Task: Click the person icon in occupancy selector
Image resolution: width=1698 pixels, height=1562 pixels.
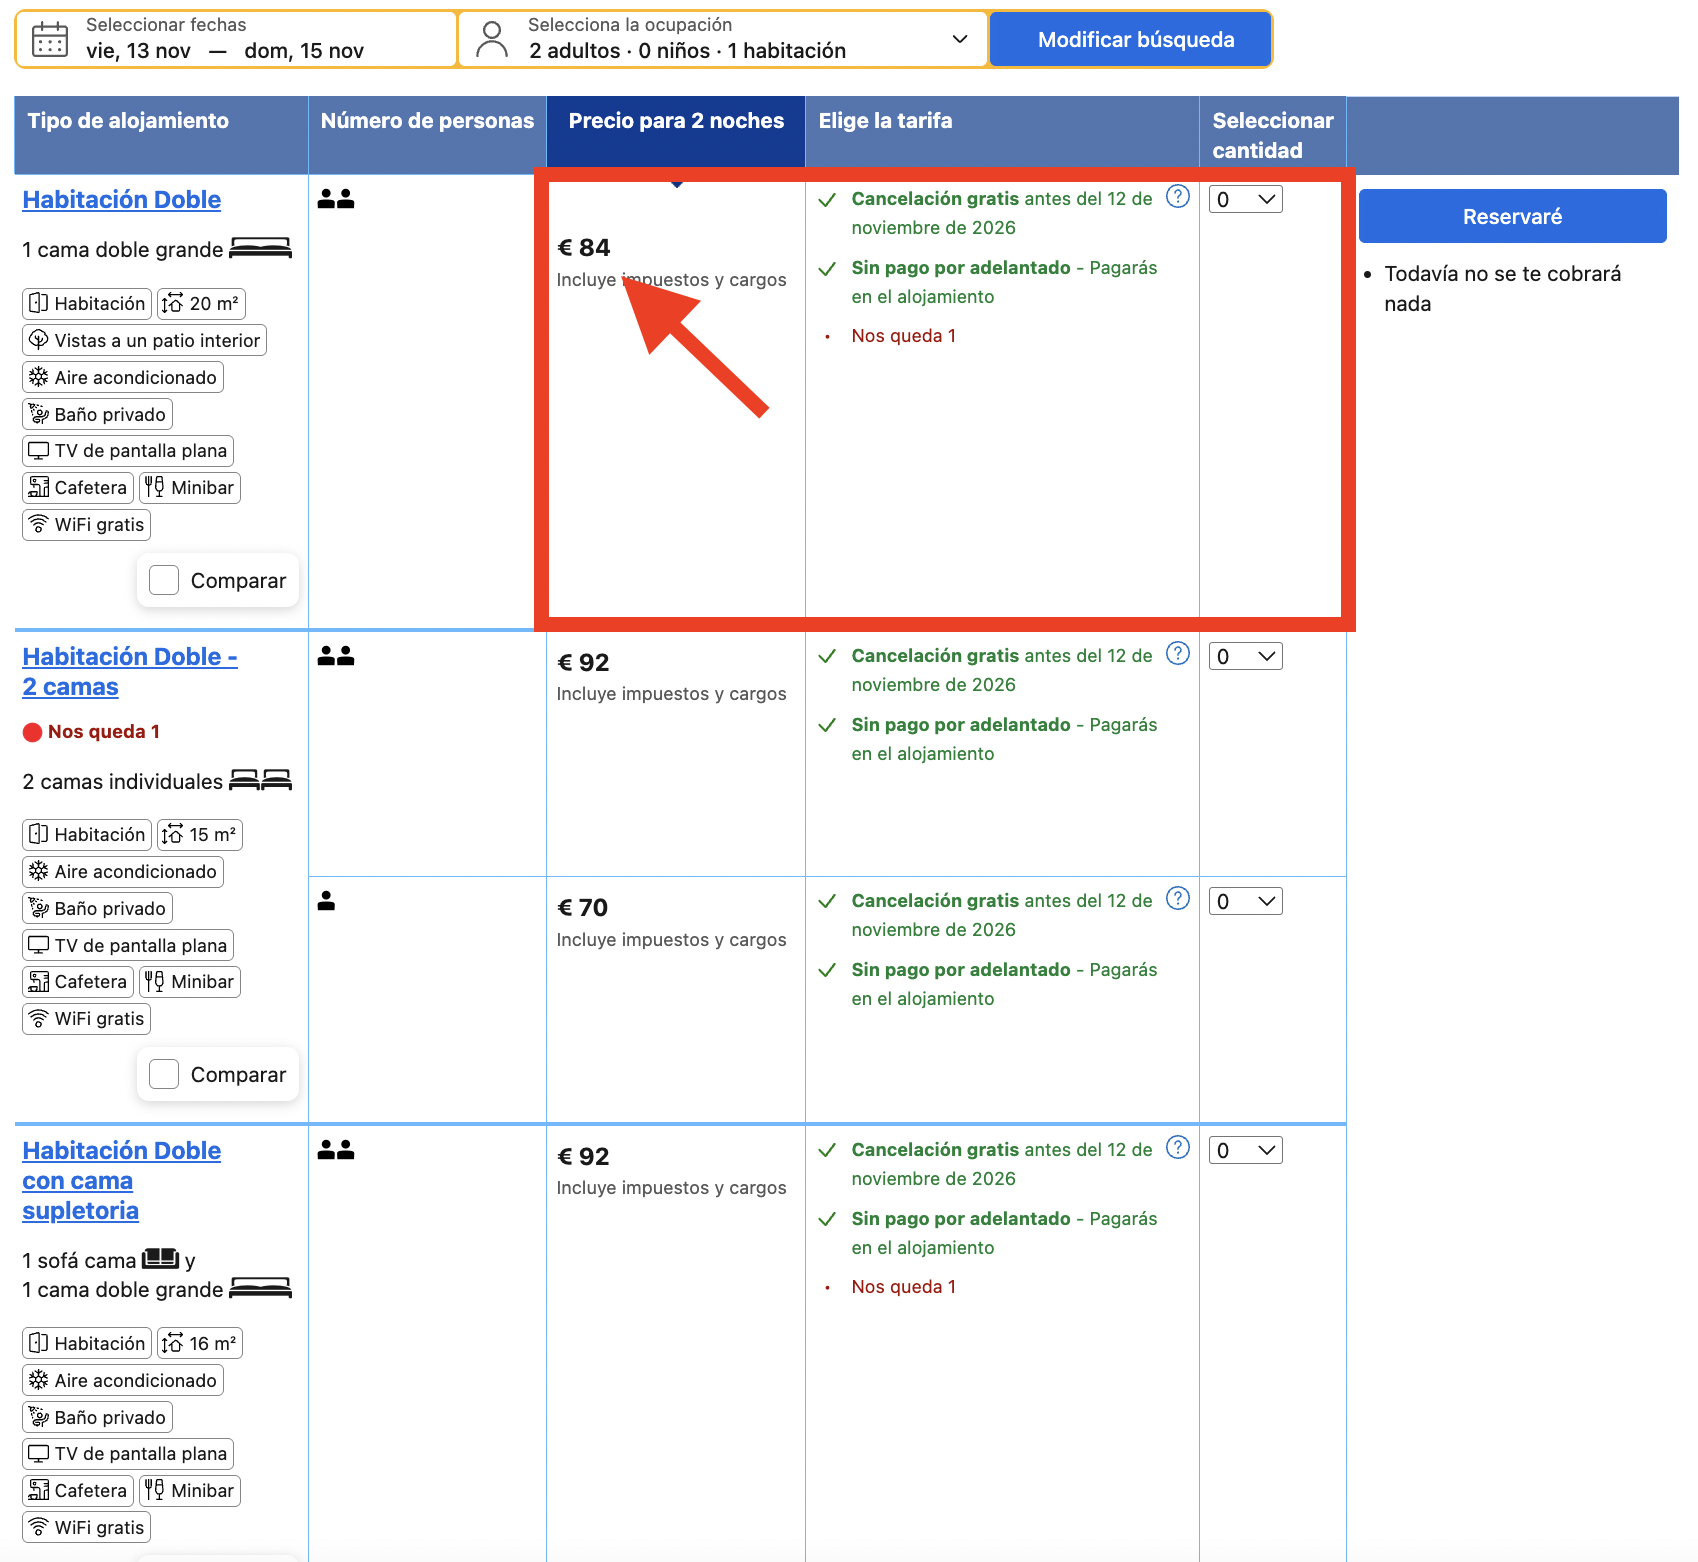Action: click(492, 40)
